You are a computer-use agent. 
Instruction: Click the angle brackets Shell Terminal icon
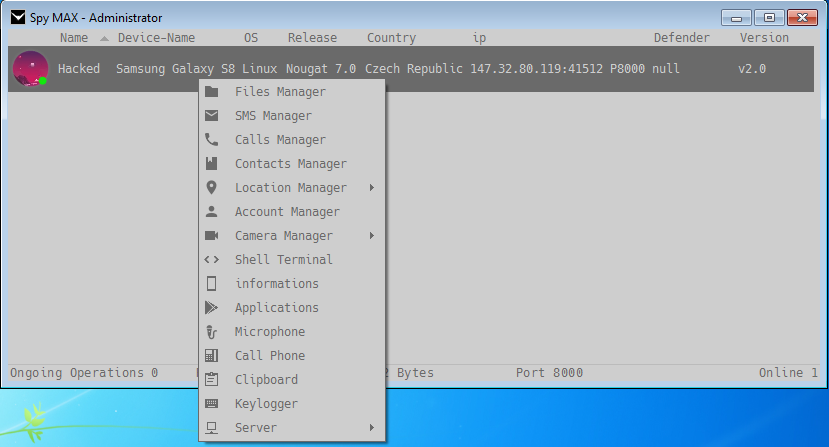[211, 259]
